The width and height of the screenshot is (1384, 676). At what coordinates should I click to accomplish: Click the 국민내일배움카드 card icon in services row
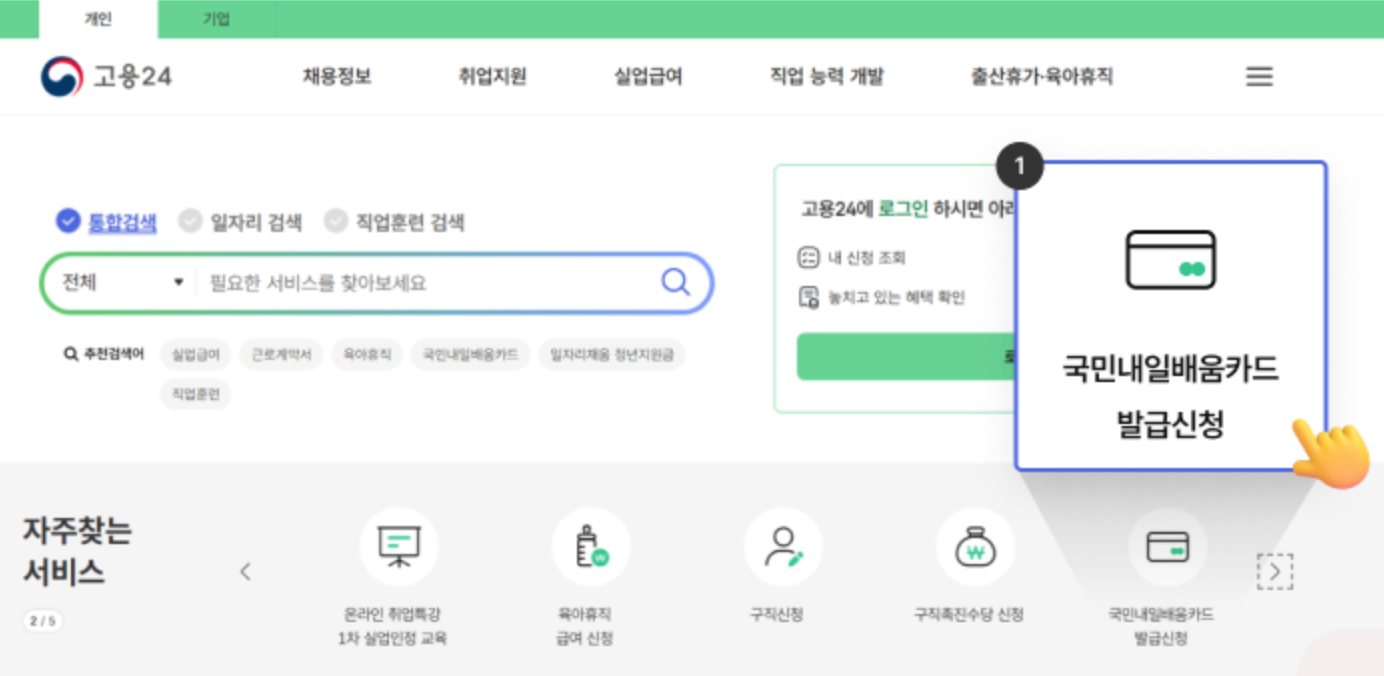pyautogui.click(x=1167, y=546)
